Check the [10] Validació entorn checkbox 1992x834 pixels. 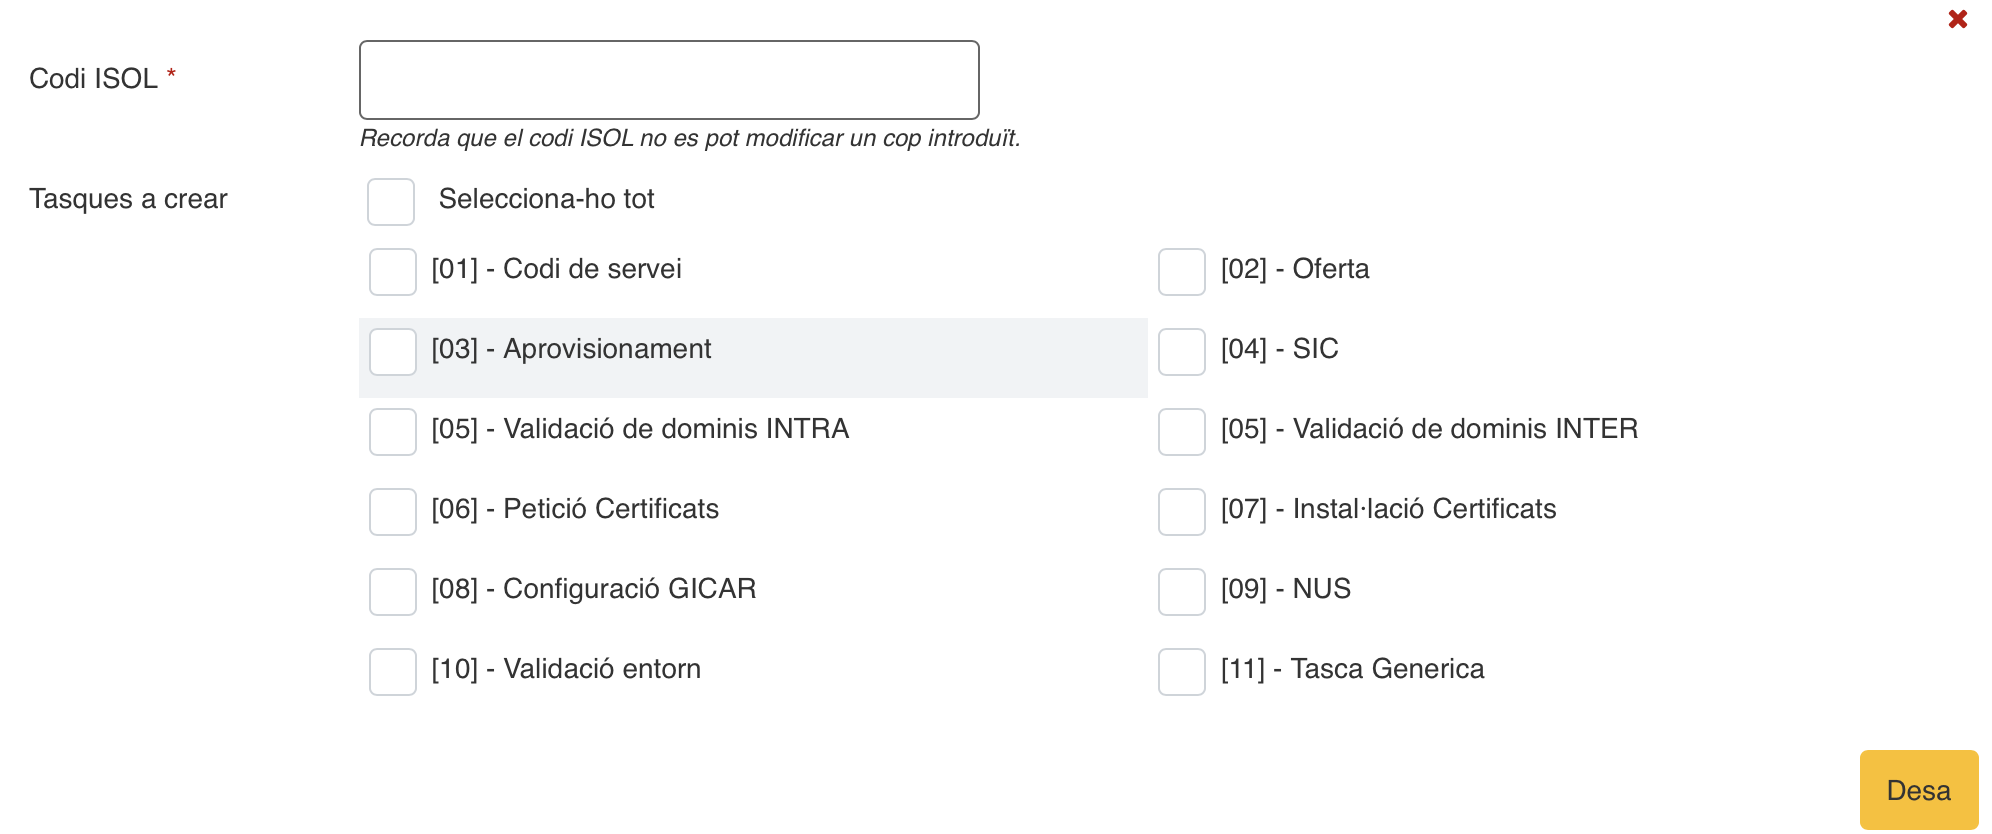(x=393, y=672)
